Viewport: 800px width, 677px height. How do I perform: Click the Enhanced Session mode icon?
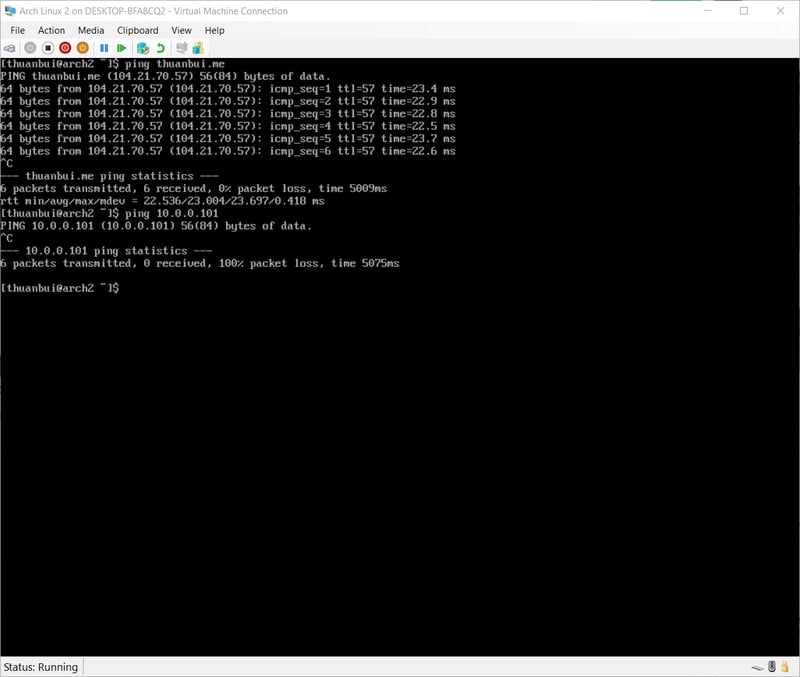(182, 47)
